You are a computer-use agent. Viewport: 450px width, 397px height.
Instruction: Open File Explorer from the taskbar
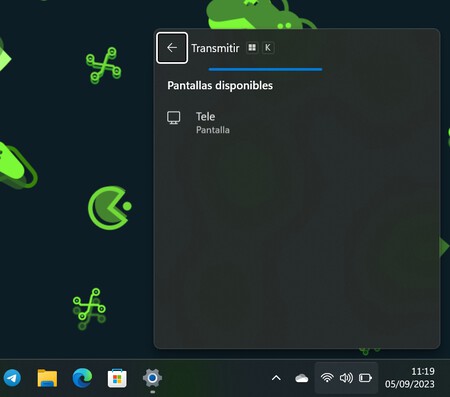click(47, 378)
